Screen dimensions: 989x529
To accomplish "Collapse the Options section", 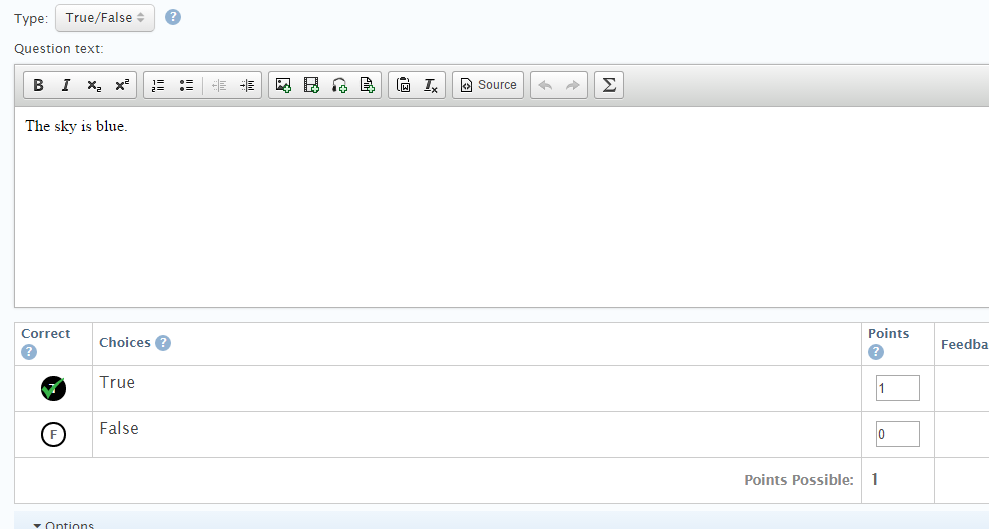I will pos(64,524).
